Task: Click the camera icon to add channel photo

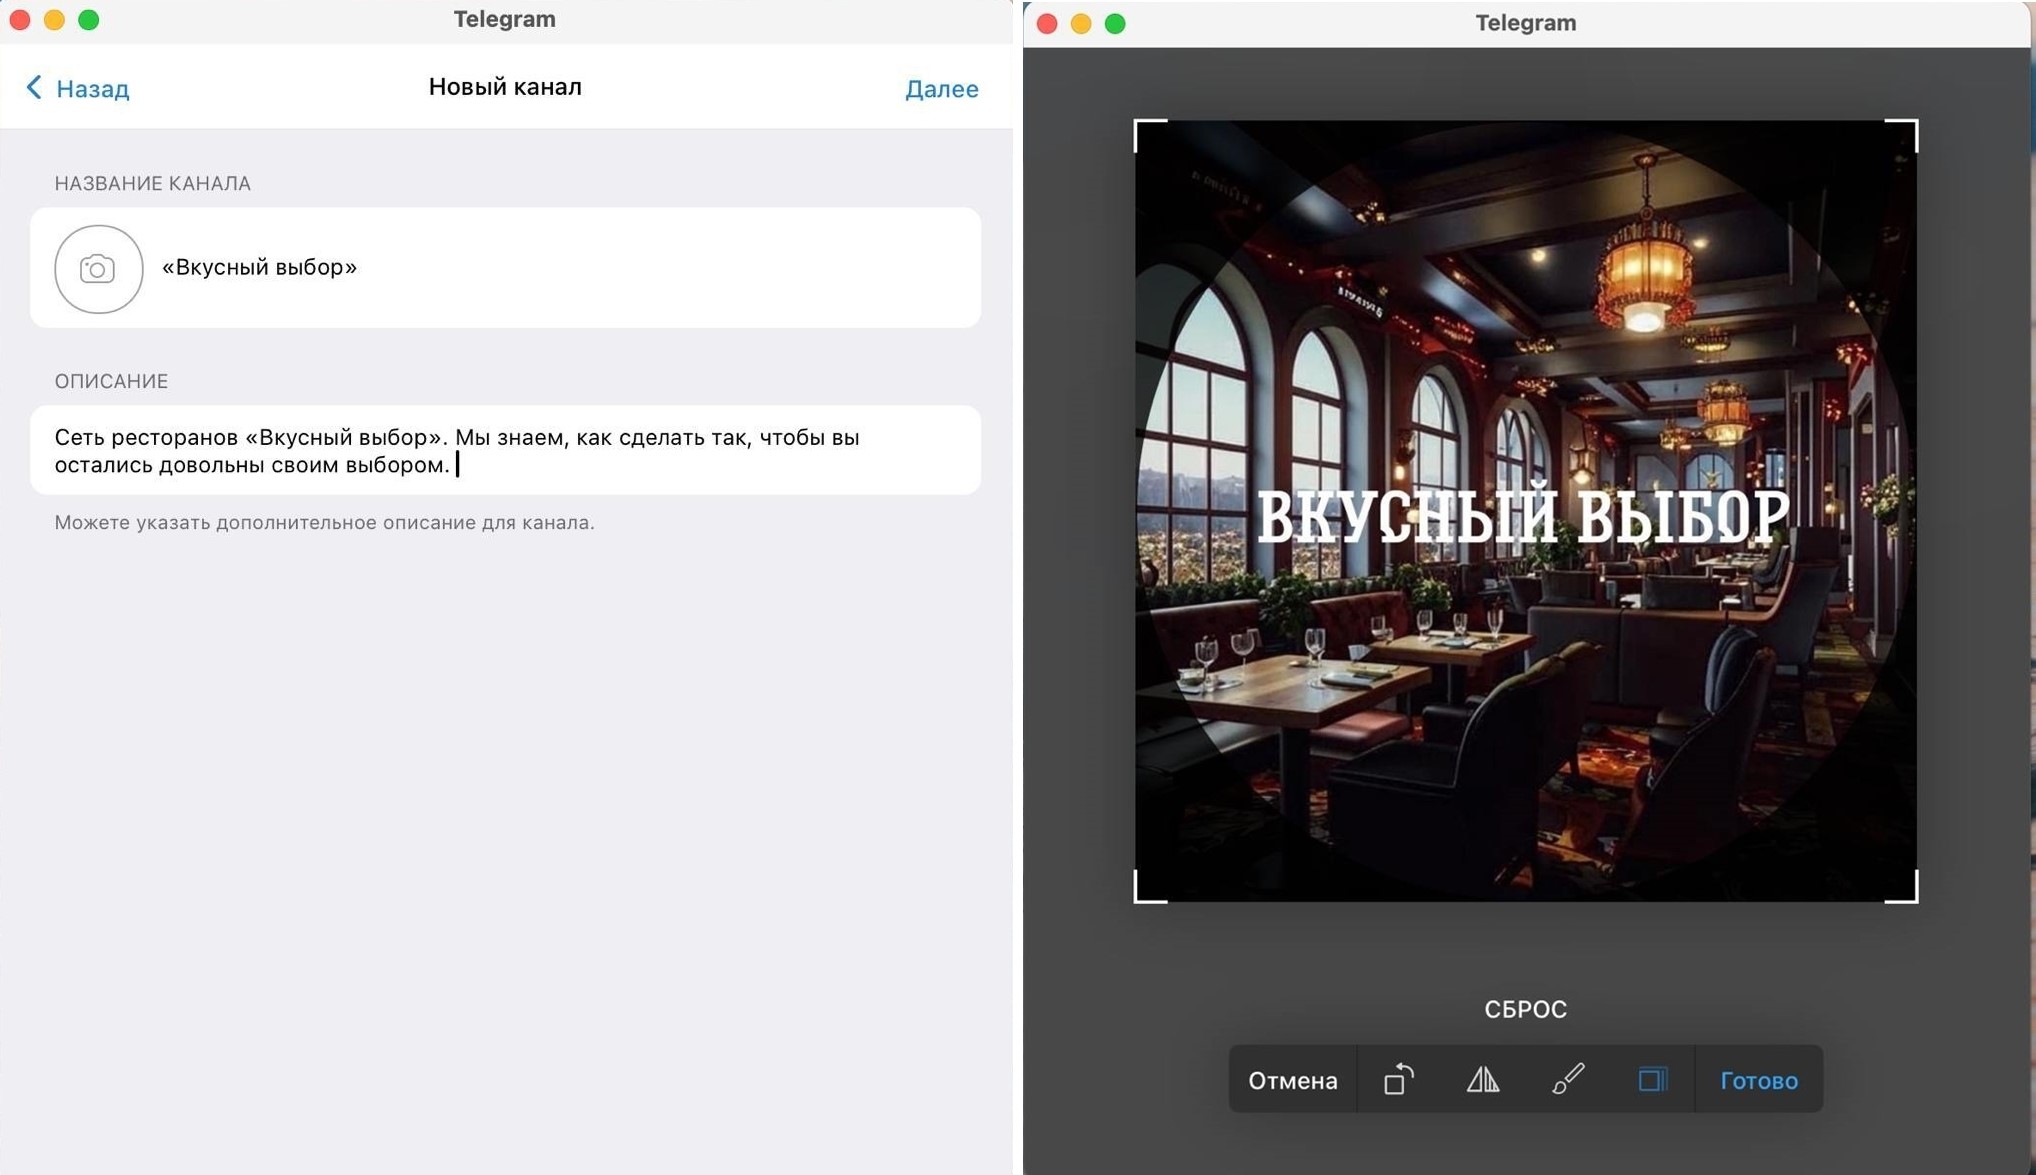Action: [98, 269]
